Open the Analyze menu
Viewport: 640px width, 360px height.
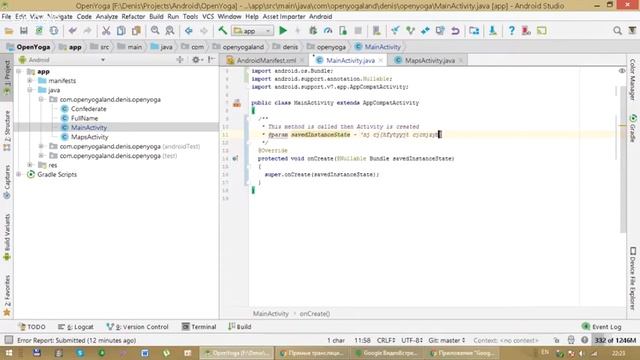pyautogui.click(x=107, y=16)
